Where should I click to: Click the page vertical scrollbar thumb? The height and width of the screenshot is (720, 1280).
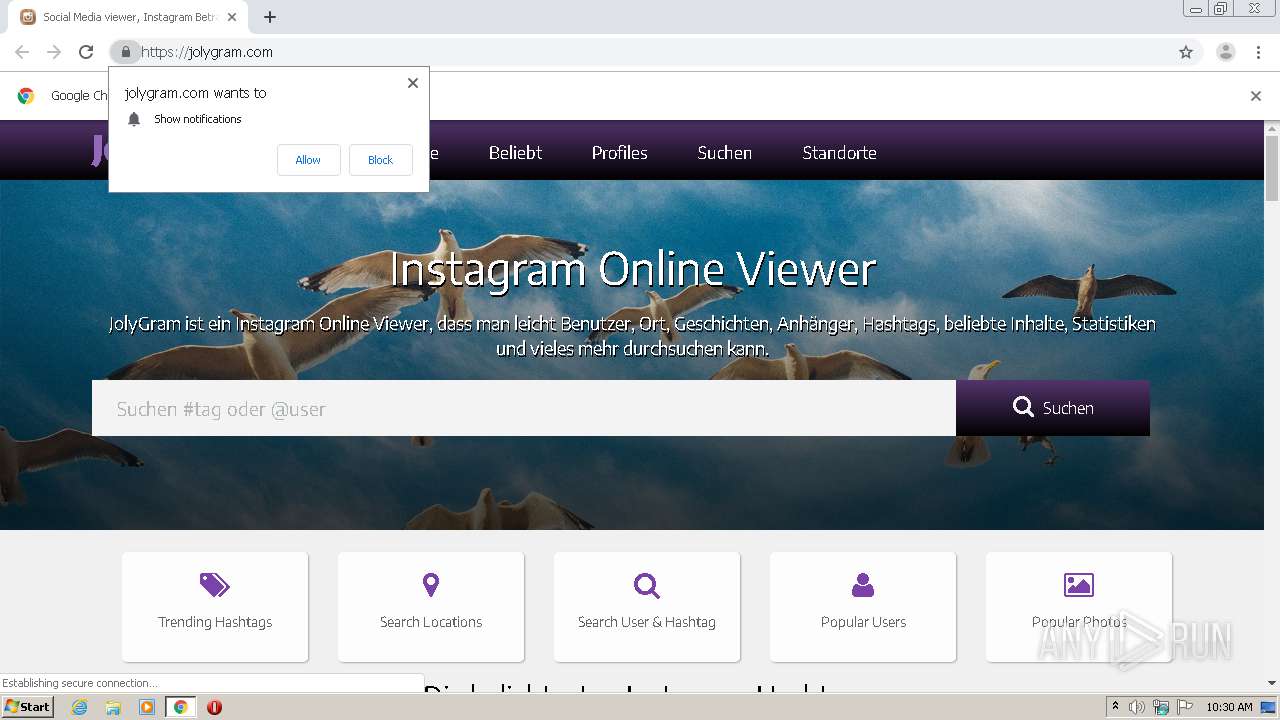click(1272, 168)
